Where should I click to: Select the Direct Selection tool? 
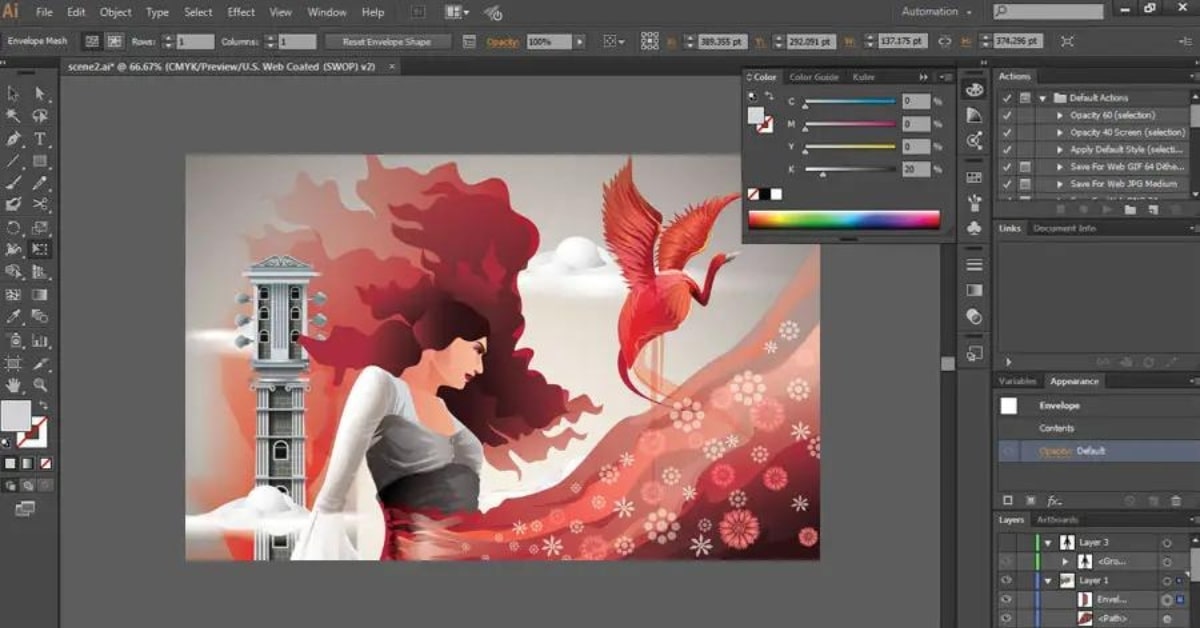(x=40, y=93)
